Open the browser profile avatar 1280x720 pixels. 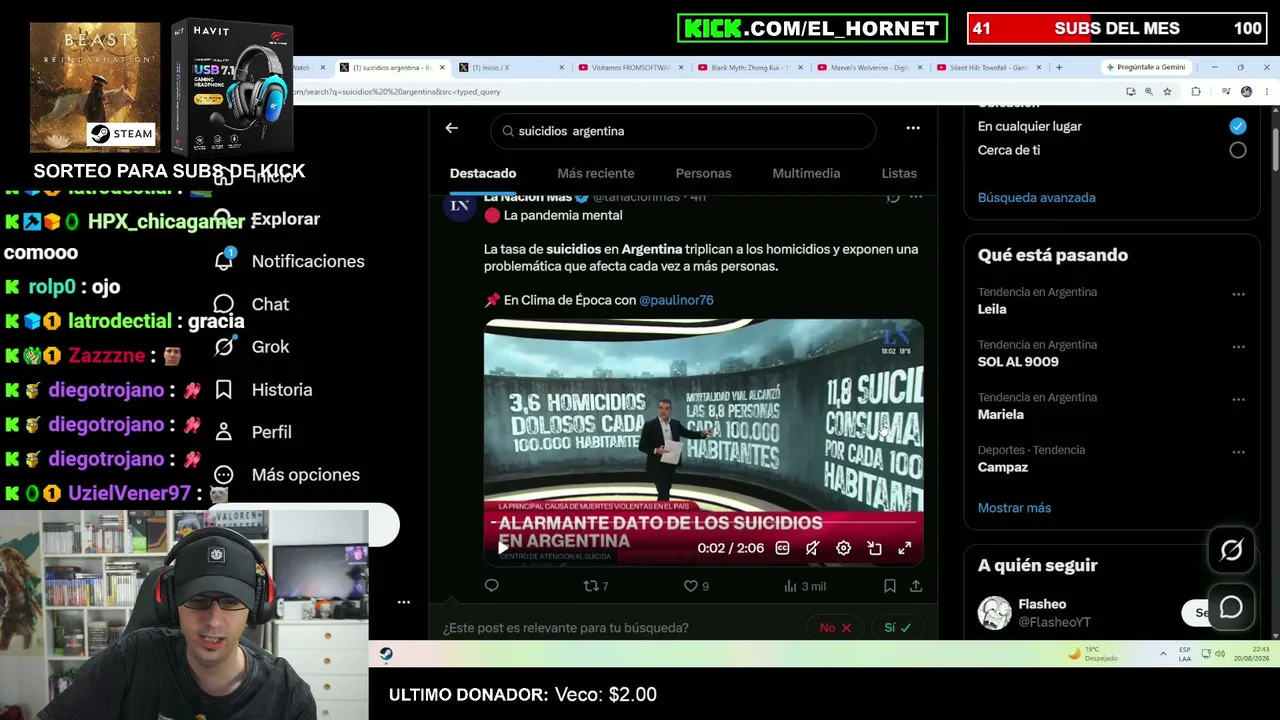[x=1246, y=91]
